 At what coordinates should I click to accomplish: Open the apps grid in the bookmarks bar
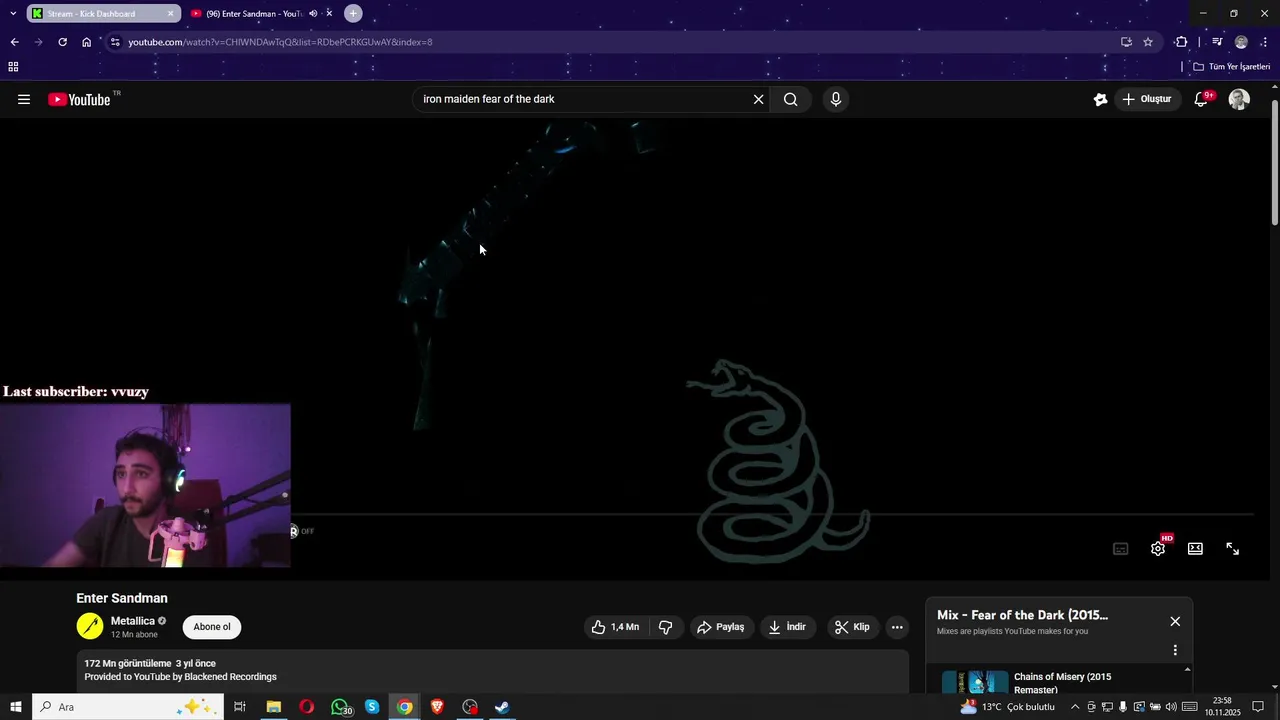tap(13, 67)
